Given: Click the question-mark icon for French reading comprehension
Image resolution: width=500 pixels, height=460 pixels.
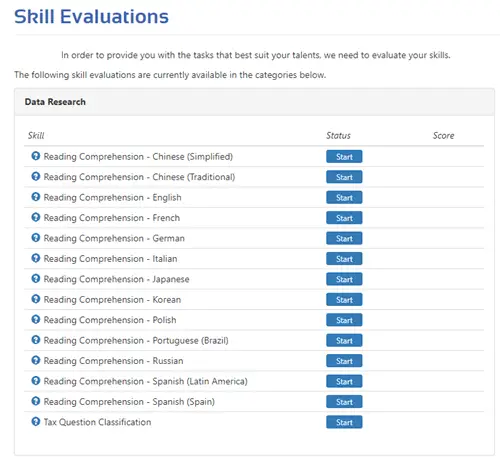Looking at the screenshot, I should (x=36, y=217).
